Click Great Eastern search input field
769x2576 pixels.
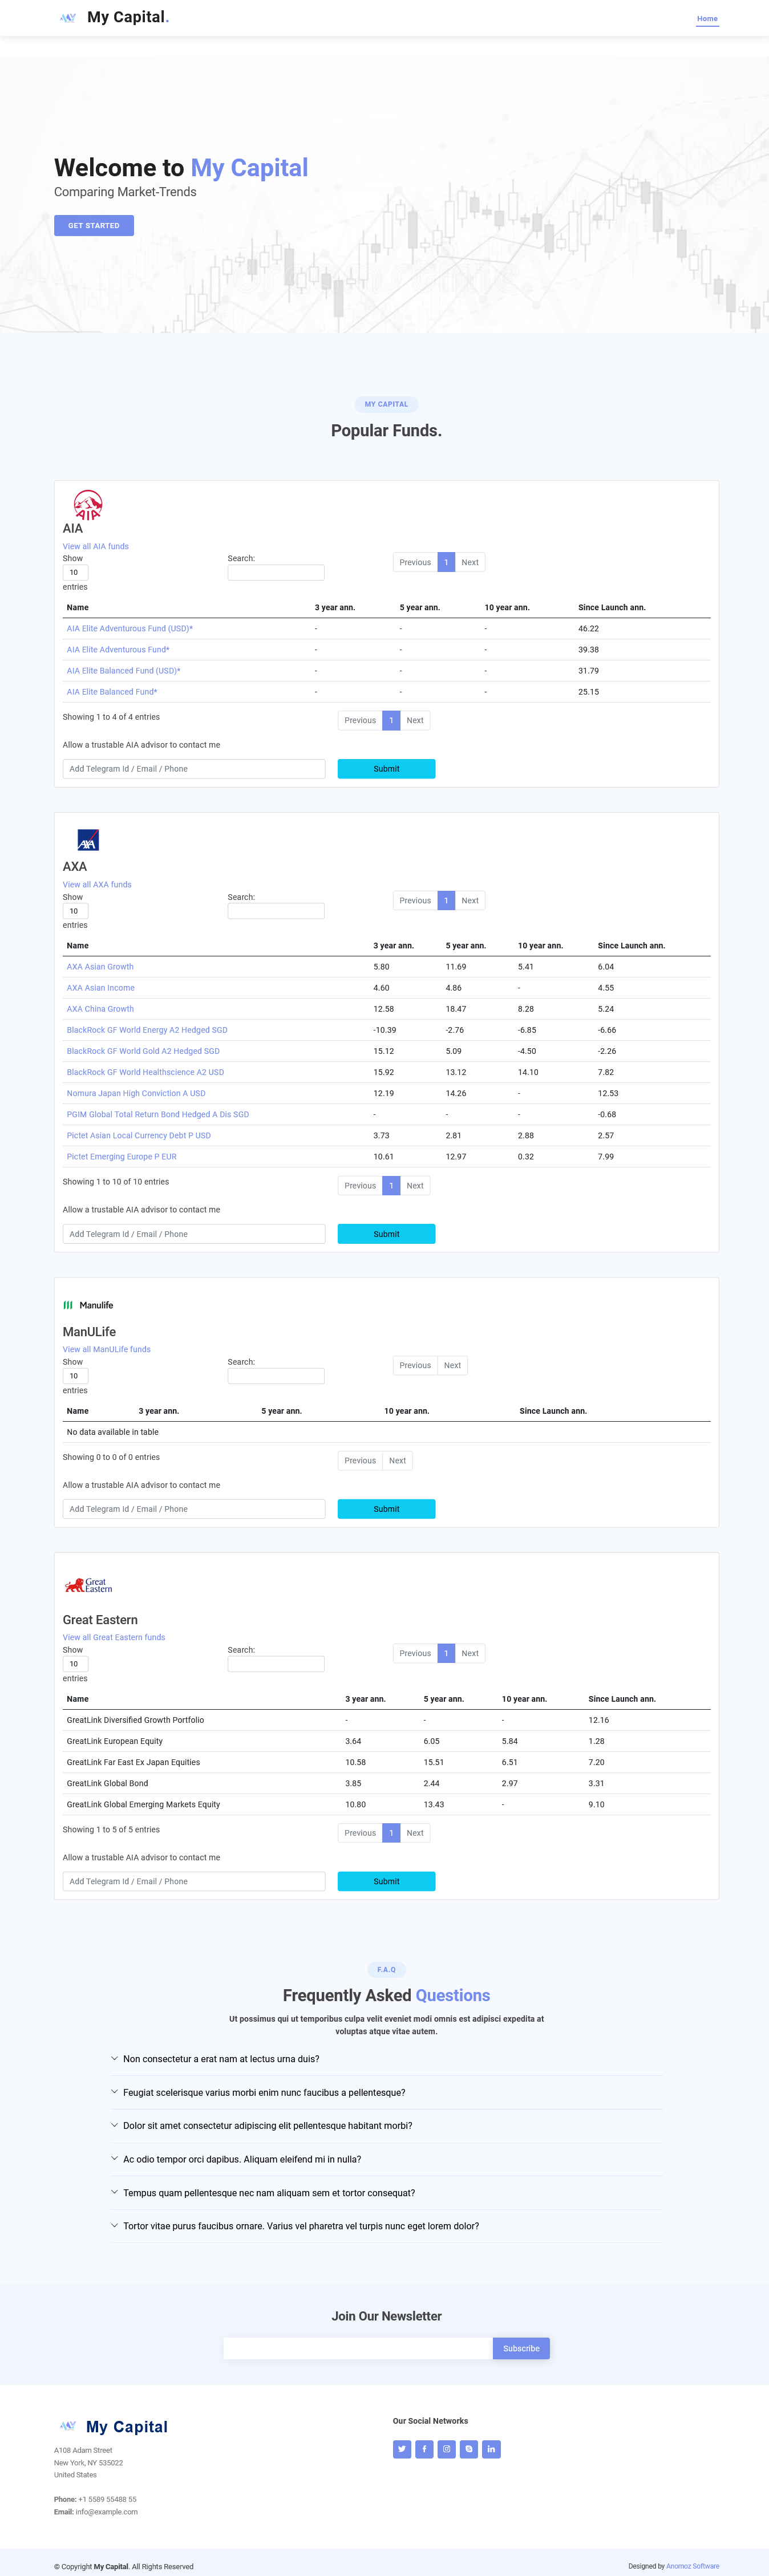pyautogui.click(x=276, y=1664)
